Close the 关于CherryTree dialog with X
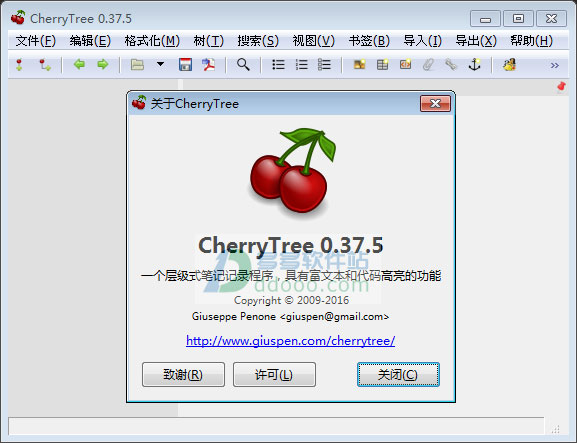Image resolution: width=577 pixels, height=443 pixels. [435, 103]
